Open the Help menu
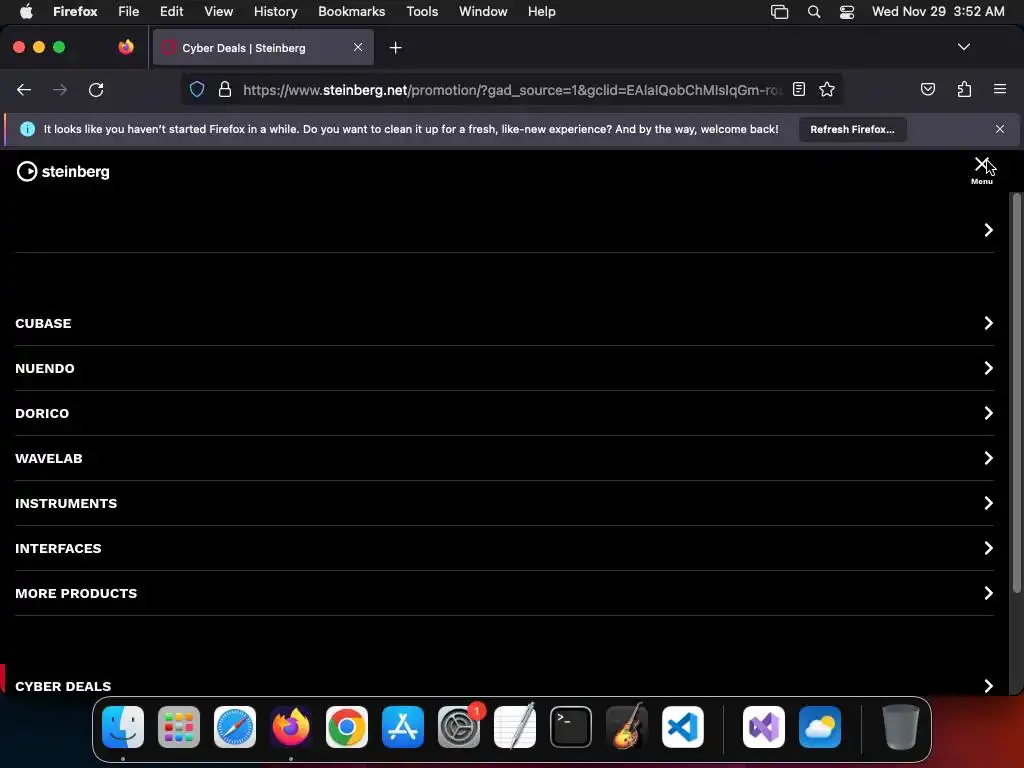Screen dimensions: 1024x768 pos(541,11)
